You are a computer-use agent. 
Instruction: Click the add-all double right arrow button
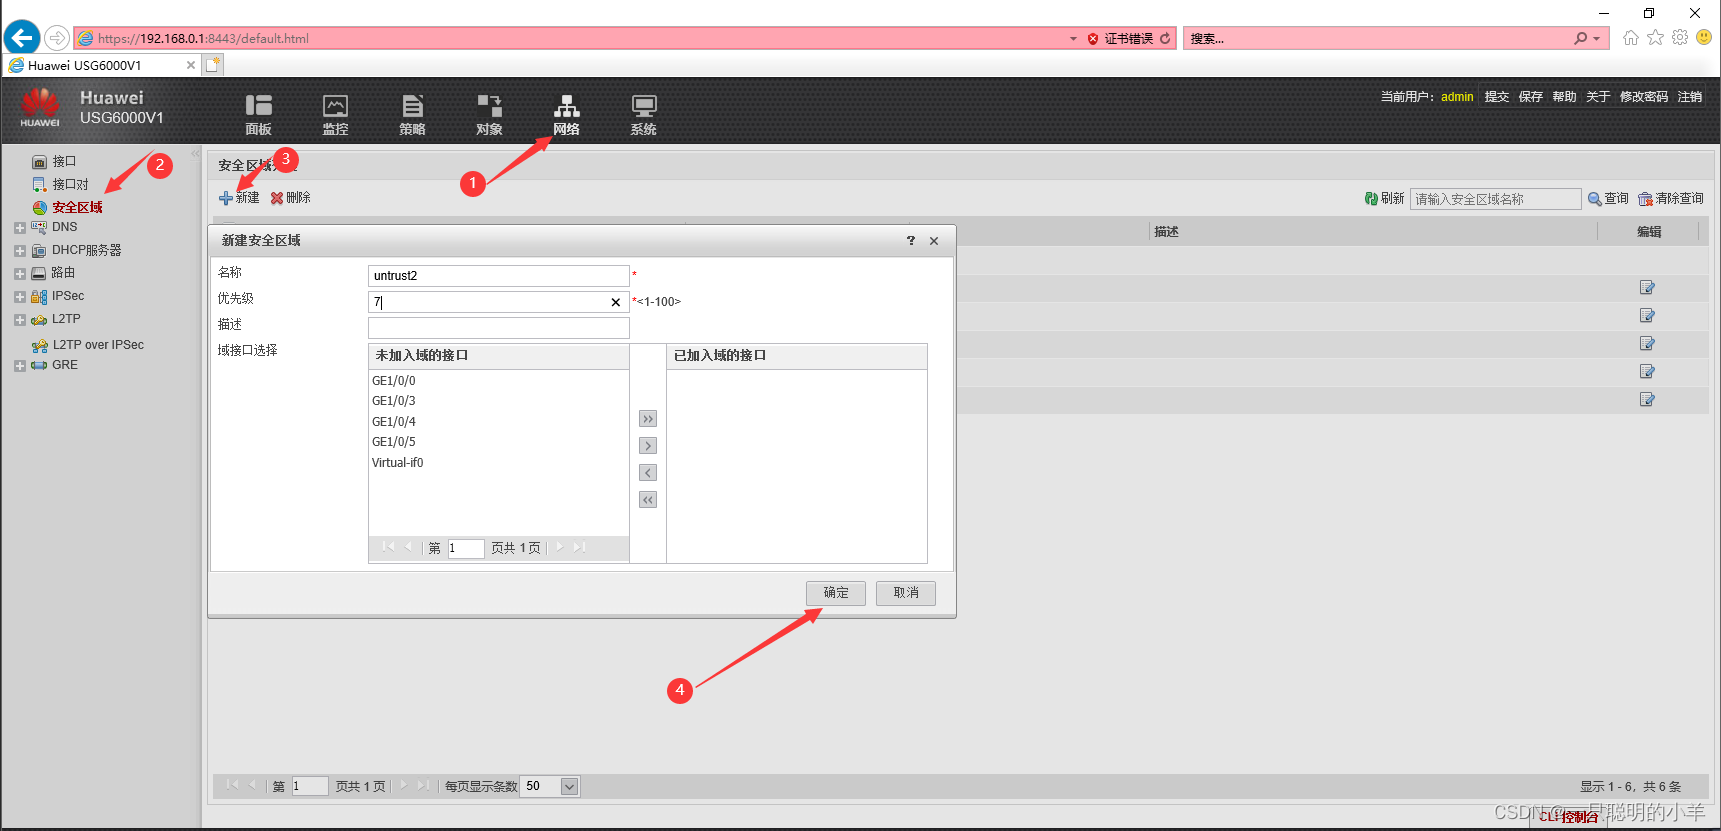pyautogui.click(x=648, y=419)
